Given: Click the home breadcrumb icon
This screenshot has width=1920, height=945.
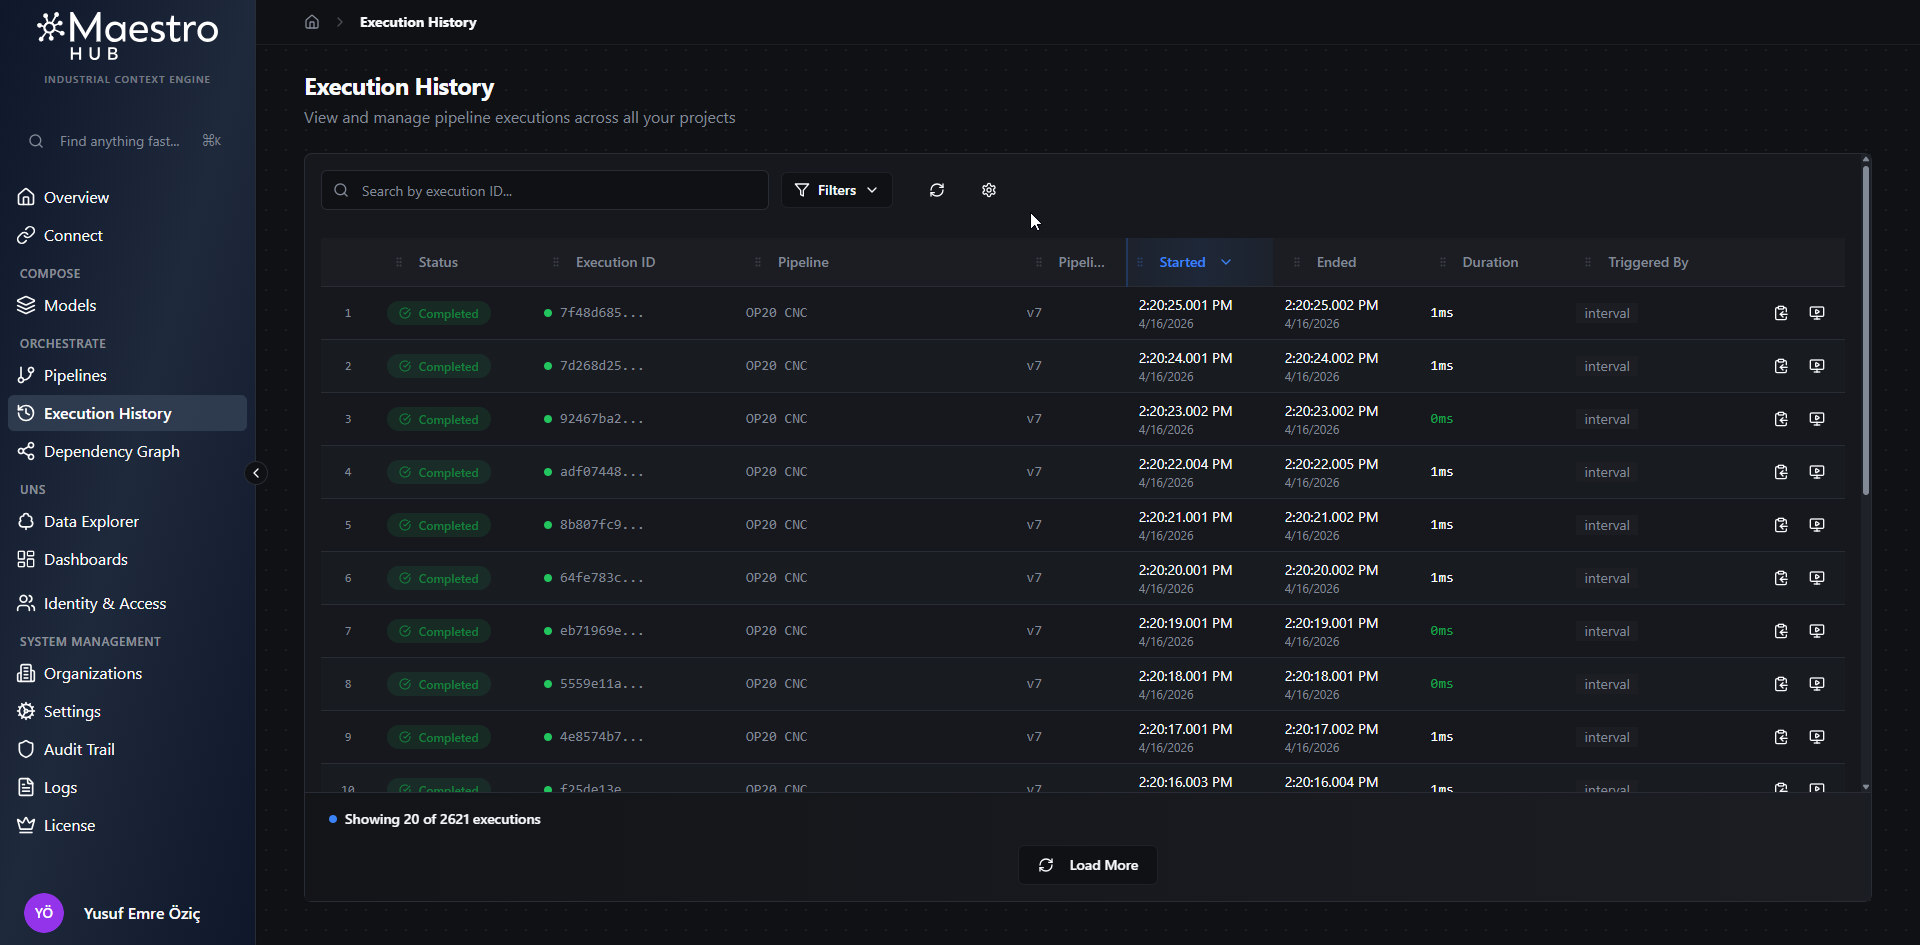Looking at the screenshot, I should (312, 22).
